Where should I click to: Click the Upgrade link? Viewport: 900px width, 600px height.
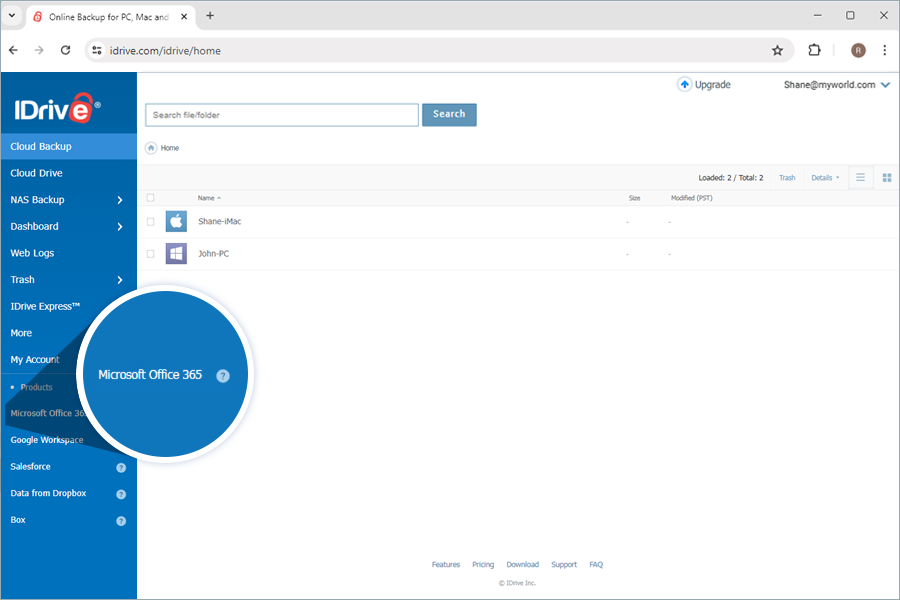(712, 84)
